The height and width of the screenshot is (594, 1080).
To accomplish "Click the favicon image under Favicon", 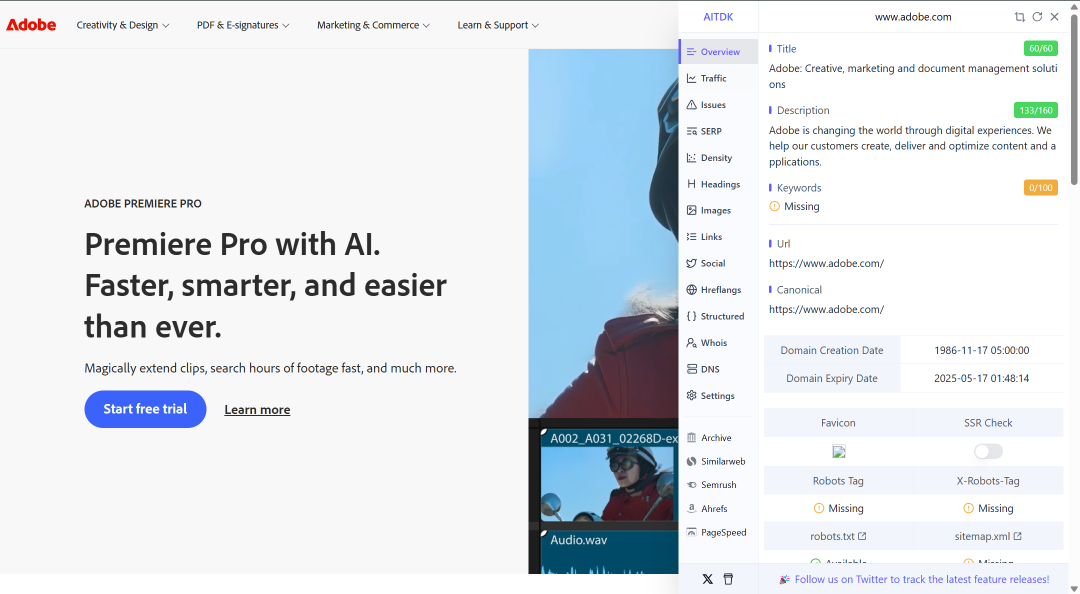I will point(838,452).
